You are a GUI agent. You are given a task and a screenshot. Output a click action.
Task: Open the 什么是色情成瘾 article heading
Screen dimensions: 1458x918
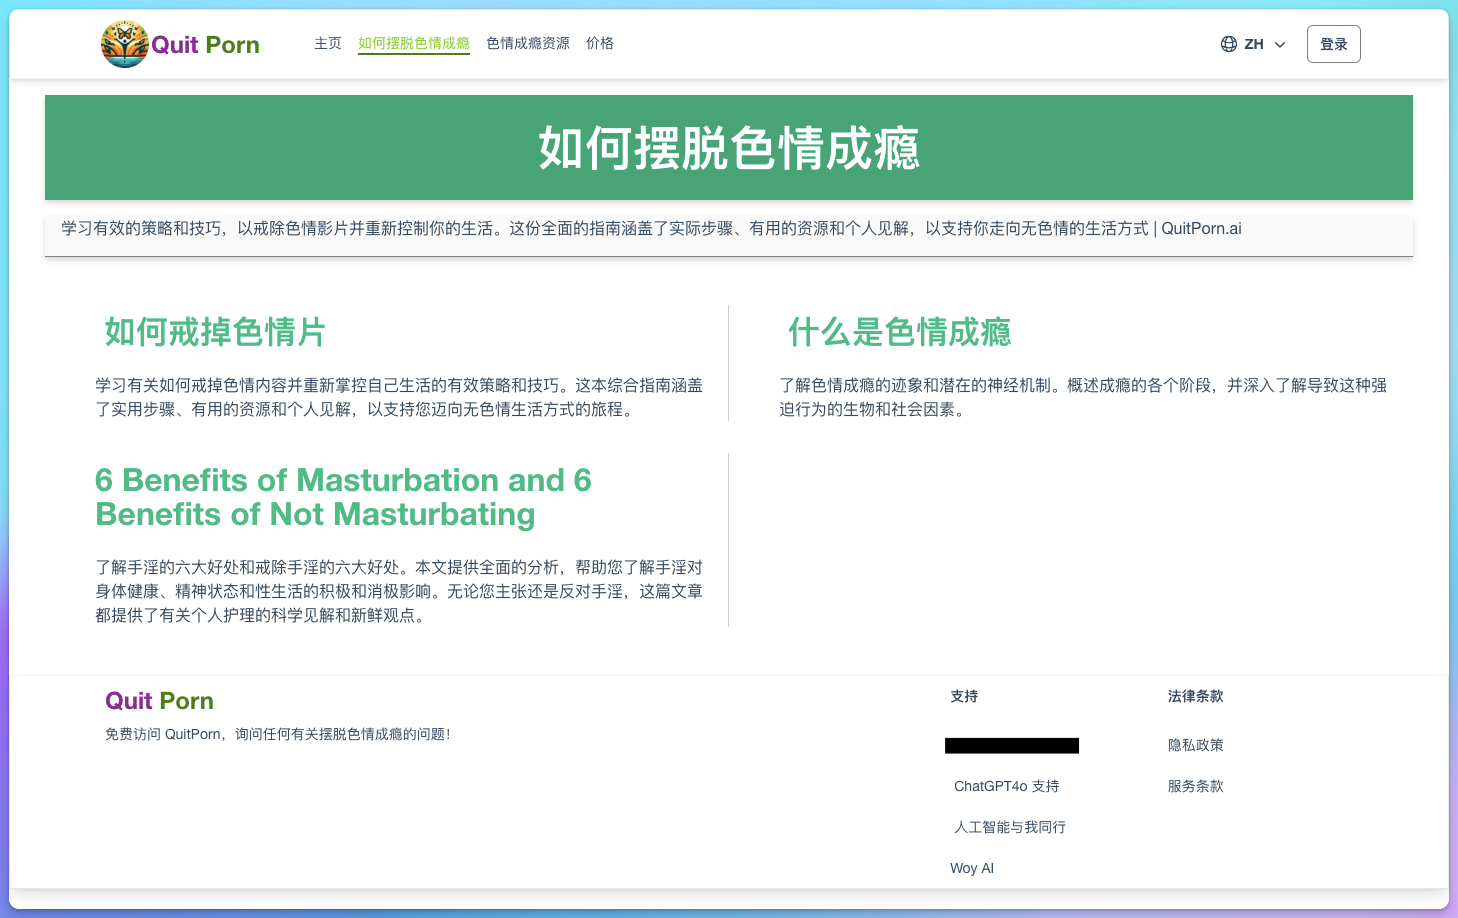point(899,332)
